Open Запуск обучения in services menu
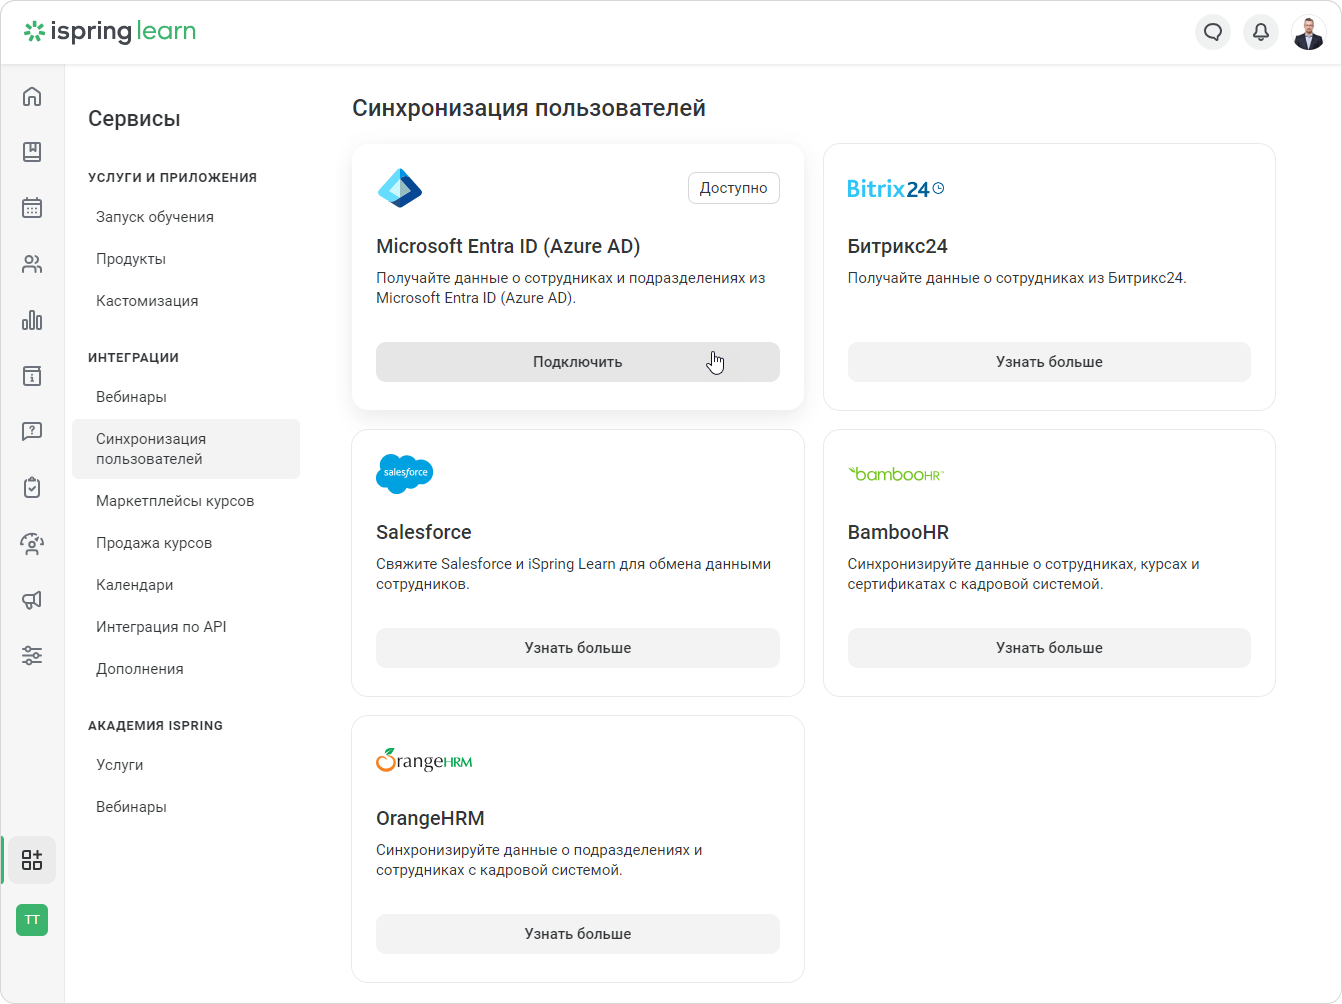Screen dimensions: 1342x1004 click(x=155, y=217)
